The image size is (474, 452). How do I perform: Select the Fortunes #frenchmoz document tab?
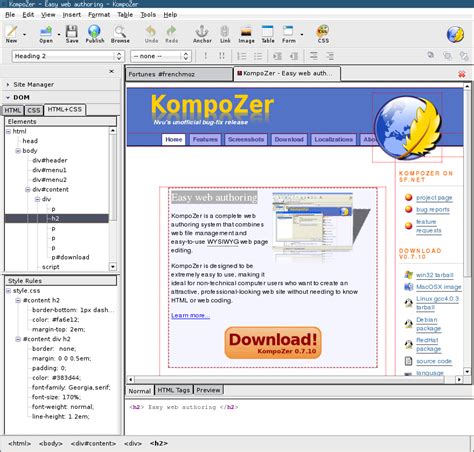(x=179, y=74)
